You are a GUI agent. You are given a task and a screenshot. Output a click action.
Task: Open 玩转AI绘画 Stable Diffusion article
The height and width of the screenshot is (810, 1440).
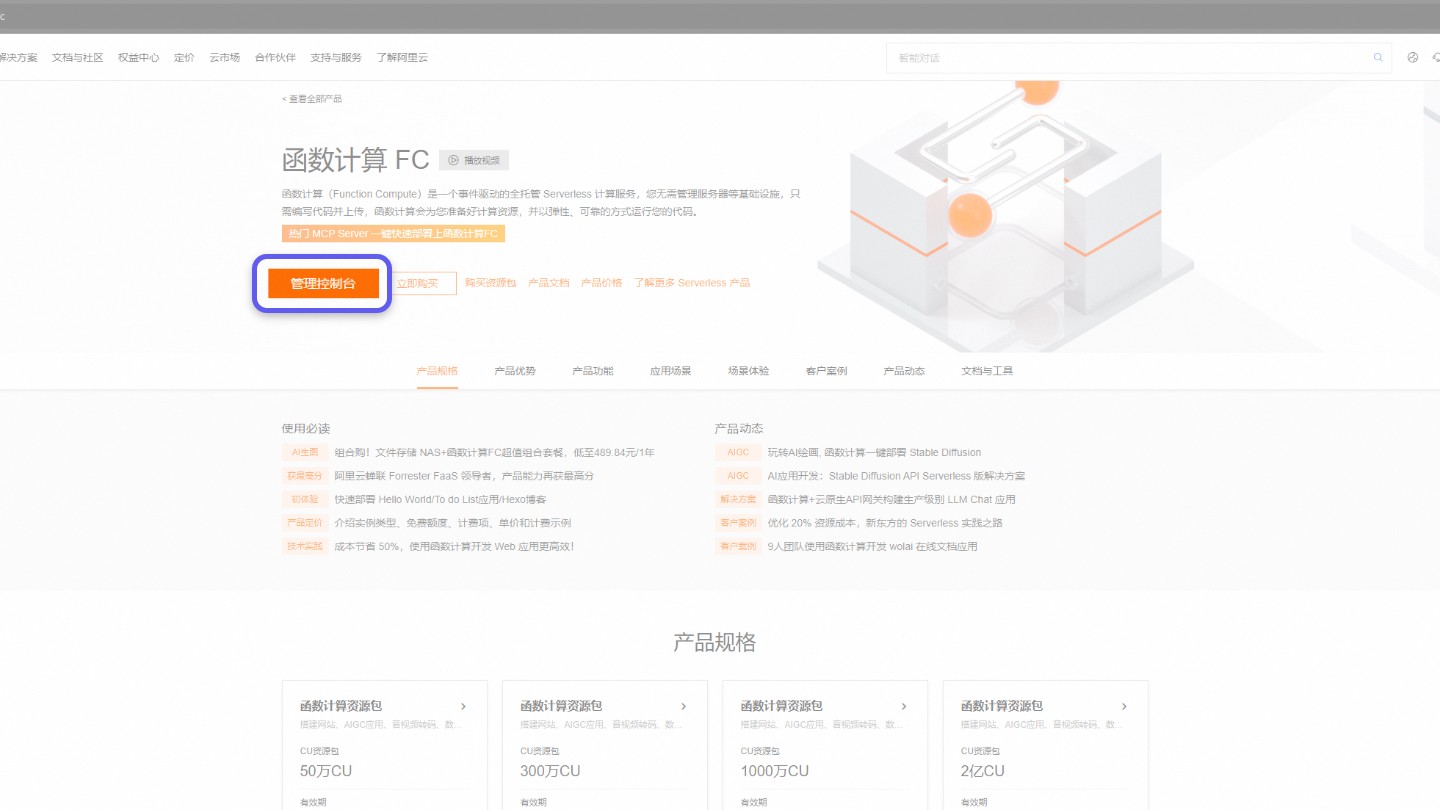874,453
